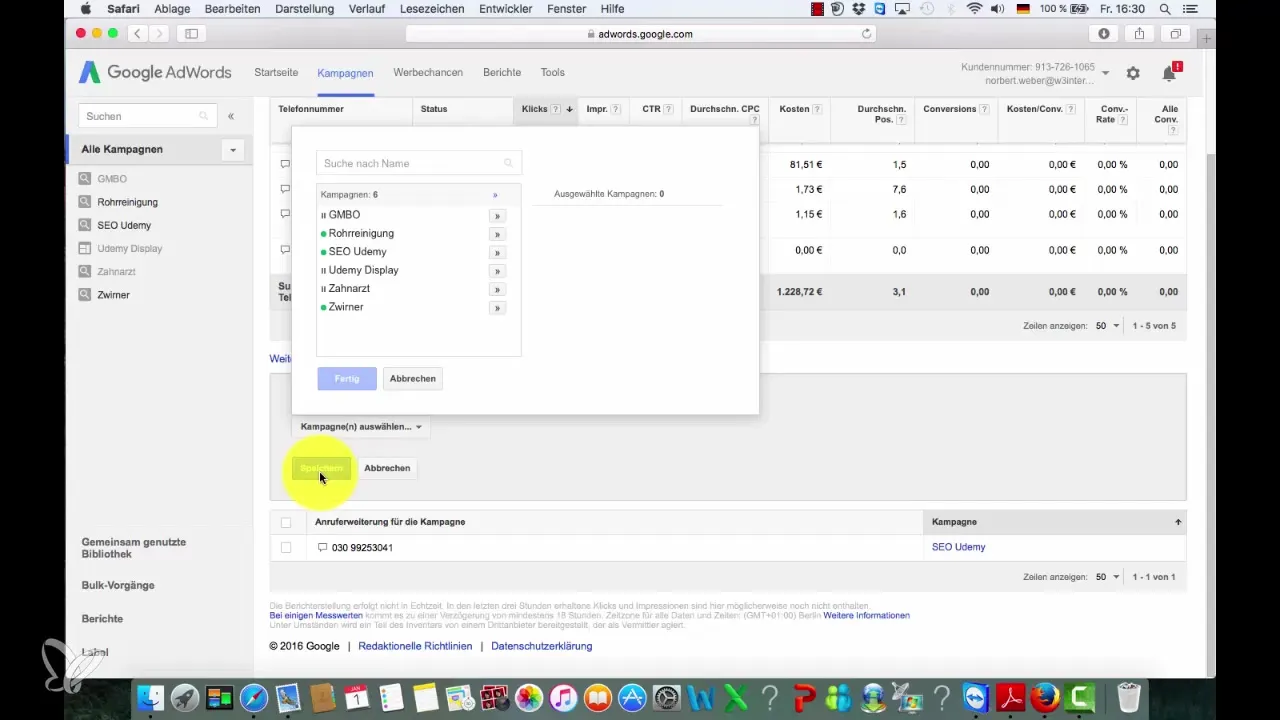
Task: Click the Safari address bar
Action: pyautogui.click(x=640, y=33)
